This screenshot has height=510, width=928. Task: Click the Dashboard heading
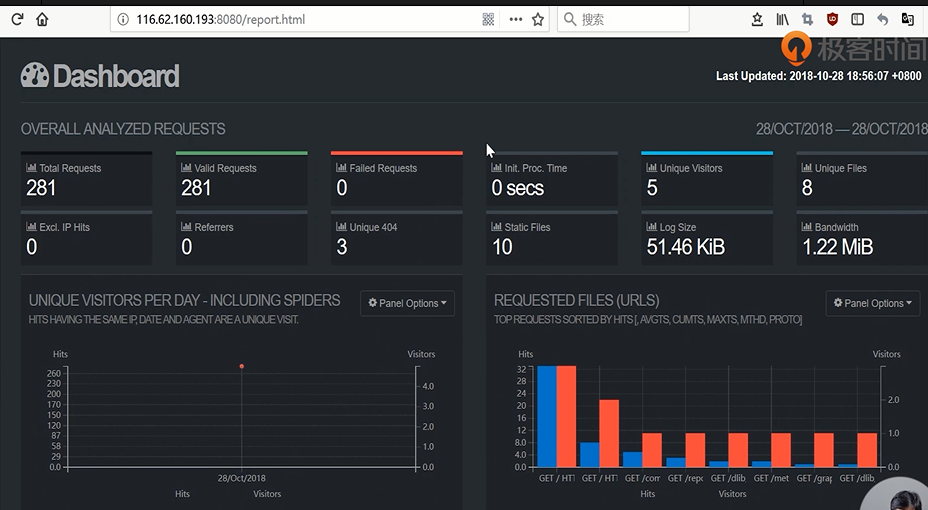(x=116, y=76)
